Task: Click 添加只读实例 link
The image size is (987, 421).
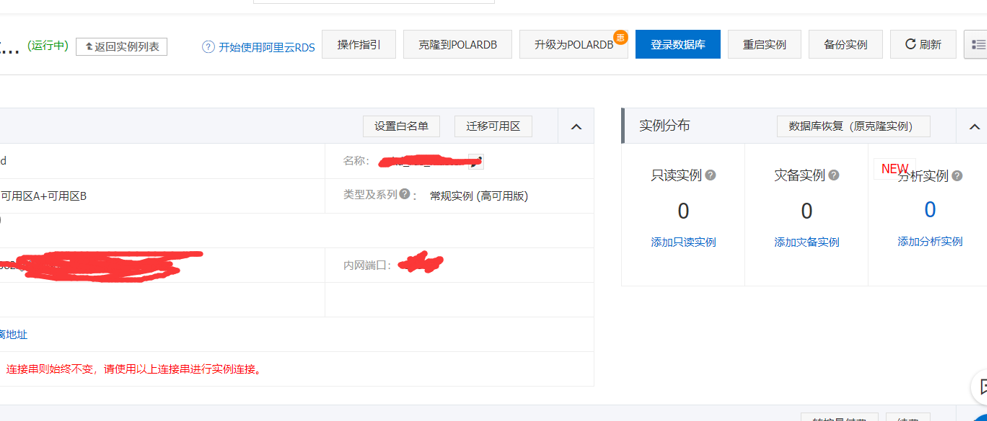Action: click(683, 242)
